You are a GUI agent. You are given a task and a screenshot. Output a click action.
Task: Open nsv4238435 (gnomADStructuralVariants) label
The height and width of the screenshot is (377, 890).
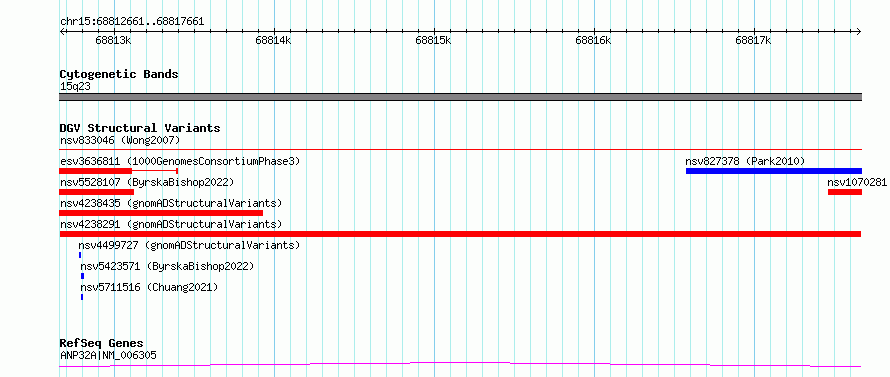click(x=171, y=203)
